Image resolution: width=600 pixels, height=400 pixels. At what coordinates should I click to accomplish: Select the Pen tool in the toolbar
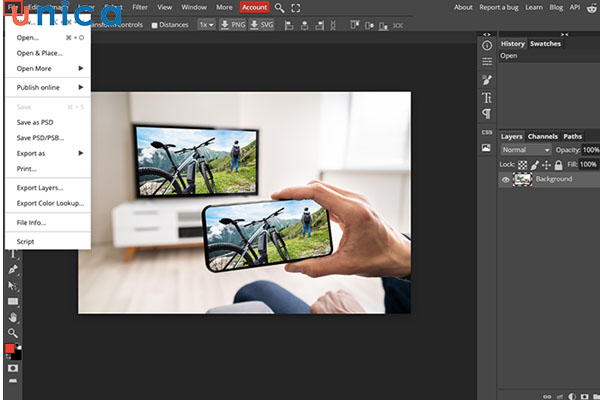tap(13, 269)
